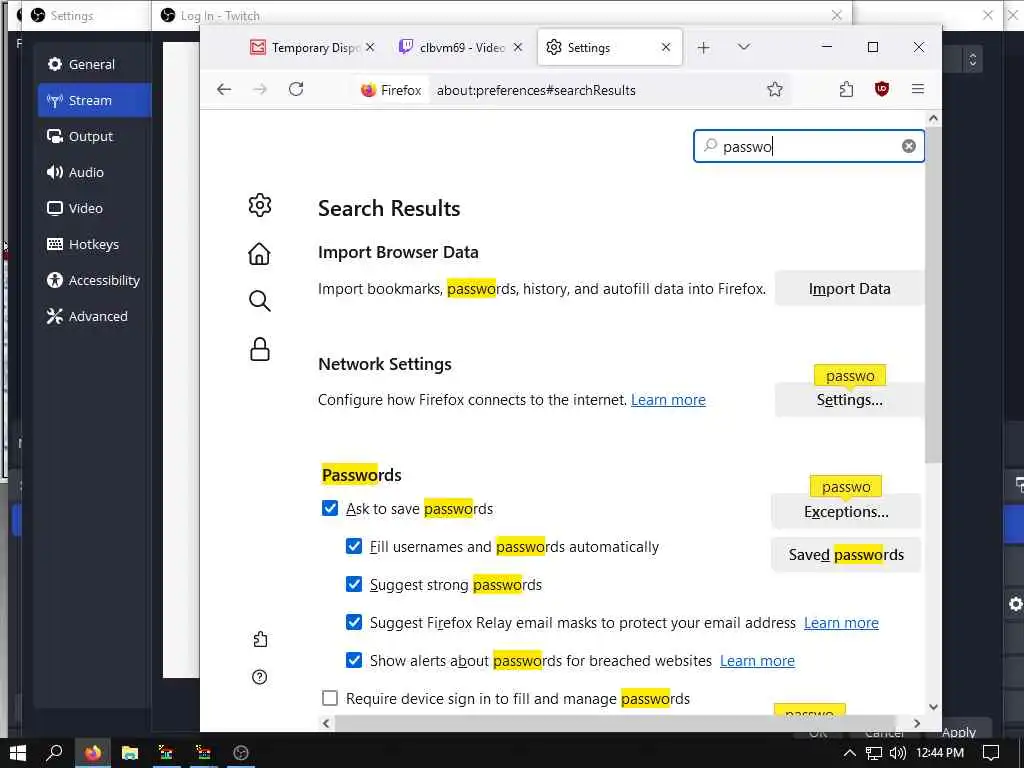Viewport: 1024px width, 768px height.
Task: Close the Firefox Settings tab
Action: (x=665, y=48)
